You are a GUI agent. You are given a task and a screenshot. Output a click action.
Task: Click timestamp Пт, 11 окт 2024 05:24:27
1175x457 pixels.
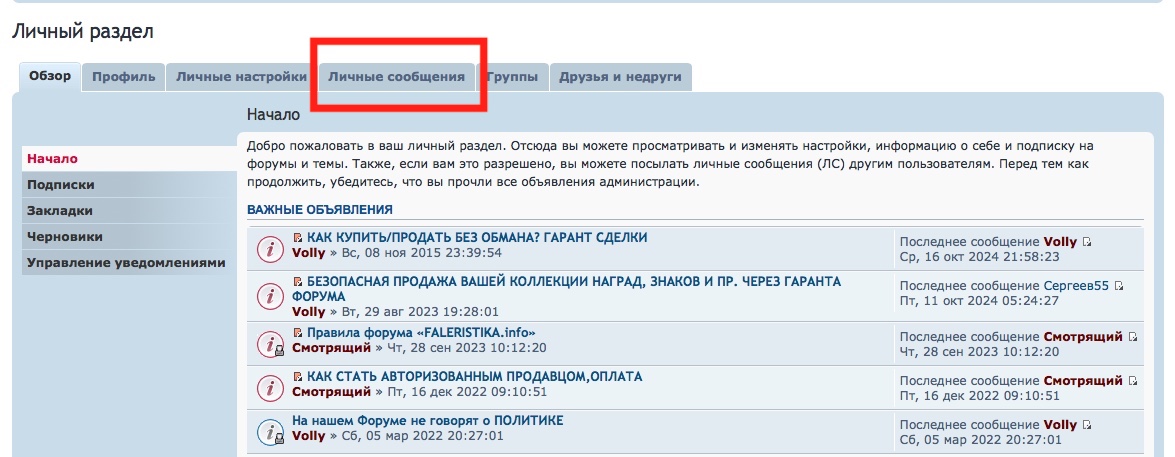[x=979, y=301]
